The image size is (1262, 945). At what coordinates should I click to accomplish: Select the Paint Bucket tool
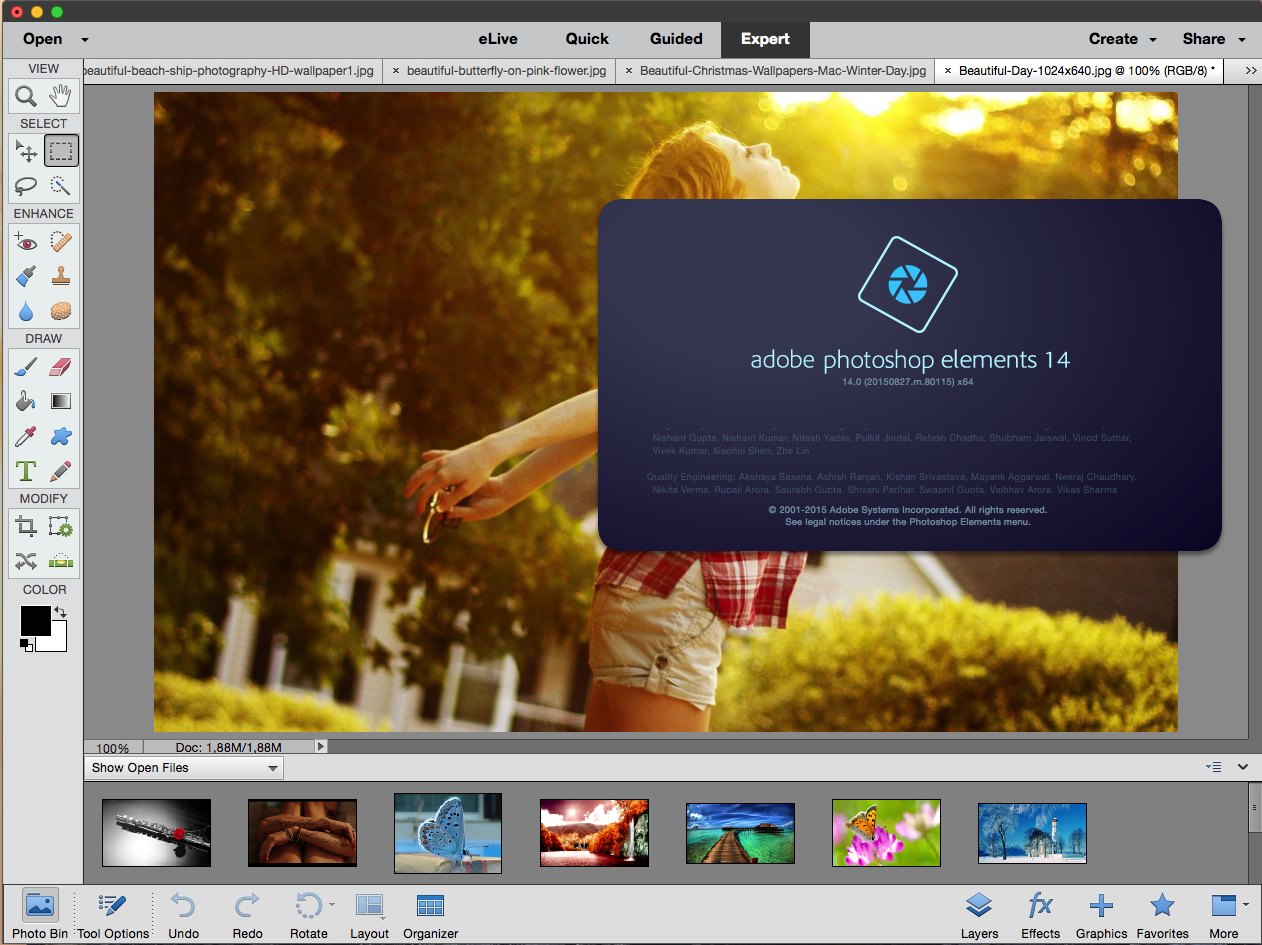click(26, 402)
